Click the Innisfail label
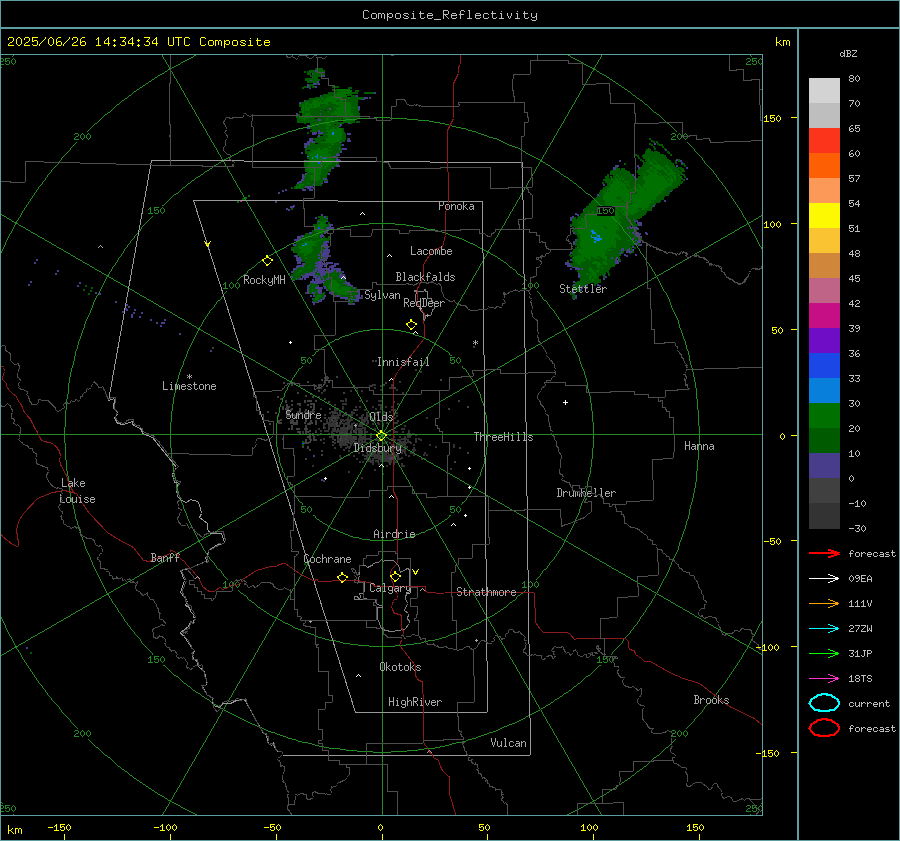900x841 pixels. 403,362
